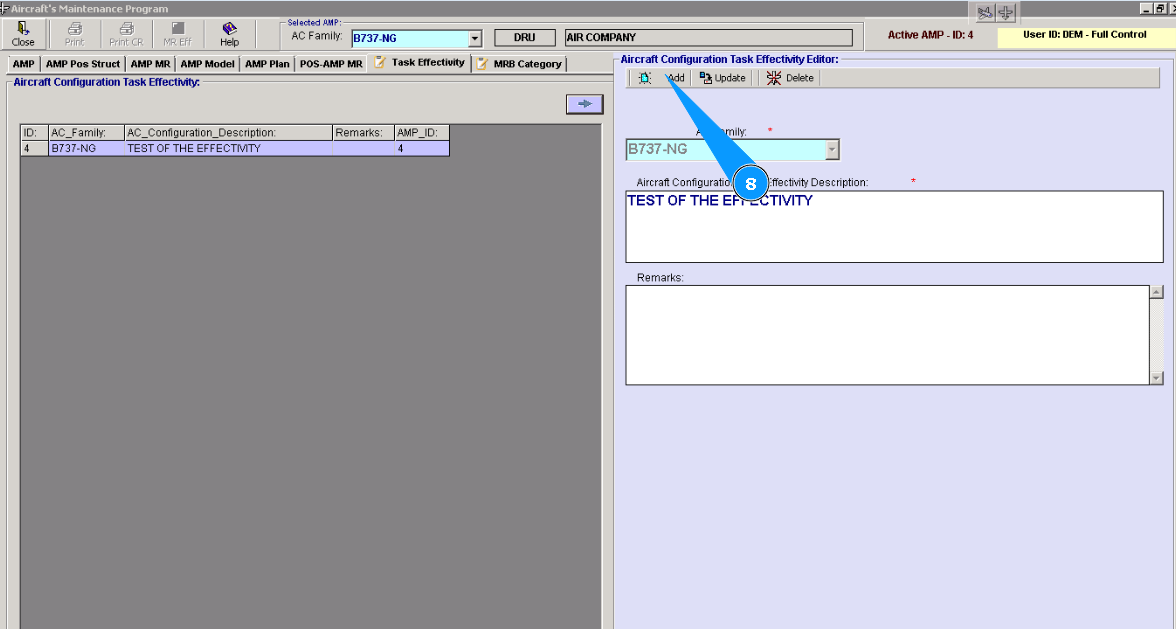Select the AMP MR tab

[x=150, y=64]
